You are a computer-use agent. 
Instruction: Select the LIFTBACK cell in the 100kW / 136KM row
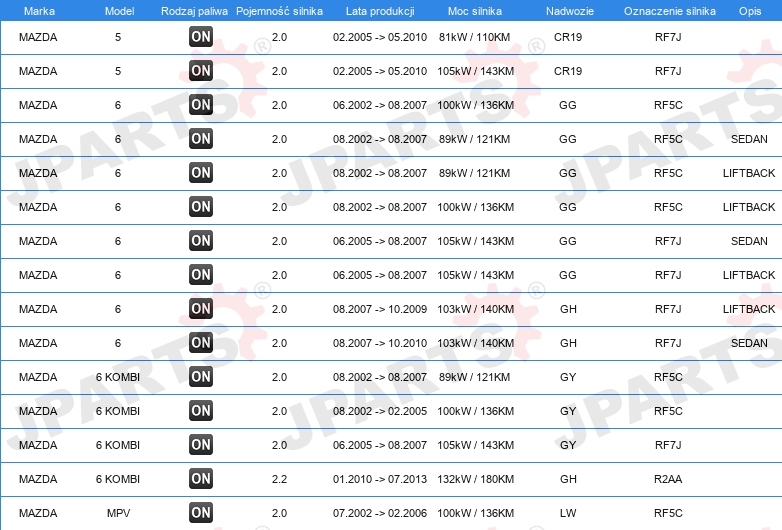749,207
